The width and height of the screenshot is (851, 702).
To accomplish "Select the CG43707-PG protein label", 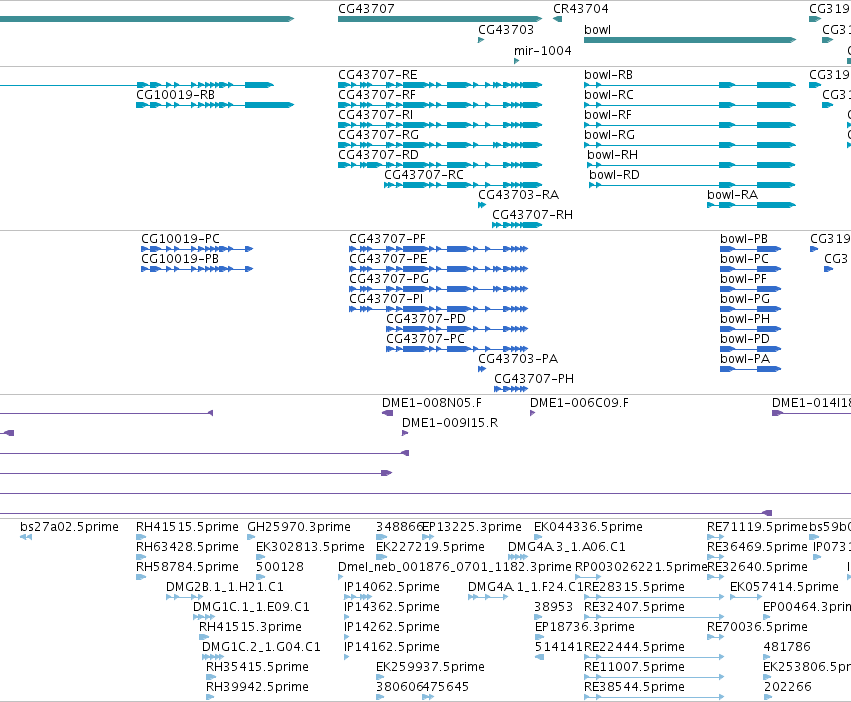I will click(389, 279).
